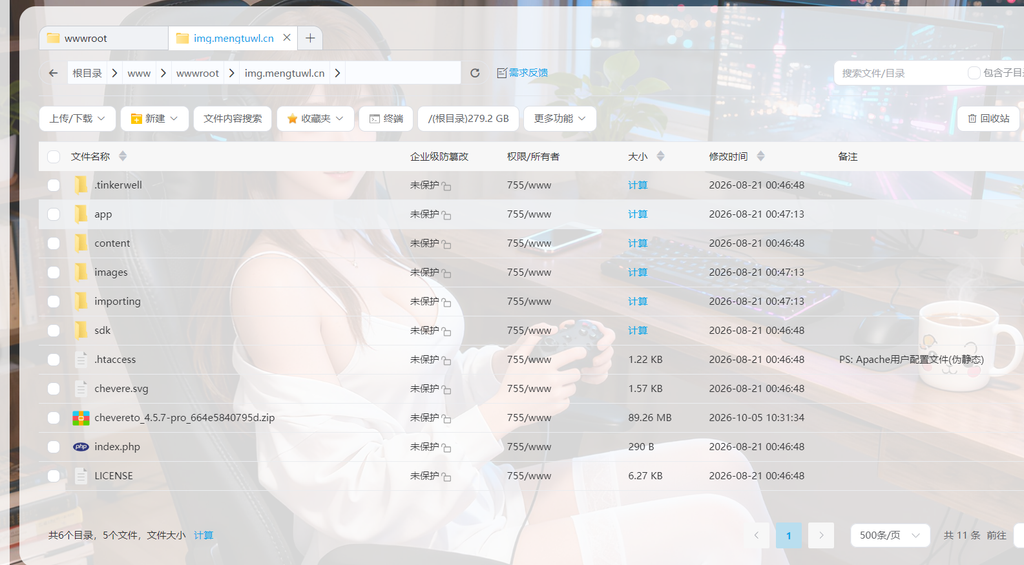
Task: Go to 根目录 breadcrumb
Action: click(x=87, y=73)
